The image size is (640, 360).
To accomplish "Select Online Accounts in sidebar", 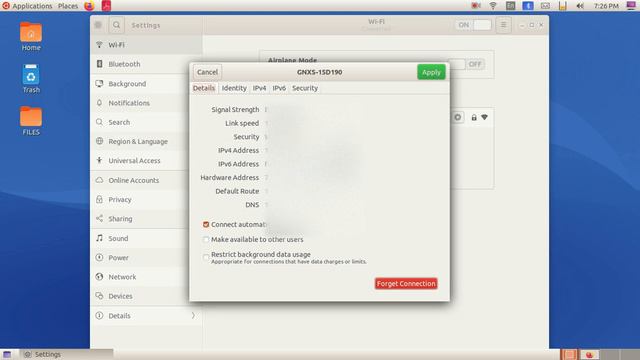I will [146, 180].
